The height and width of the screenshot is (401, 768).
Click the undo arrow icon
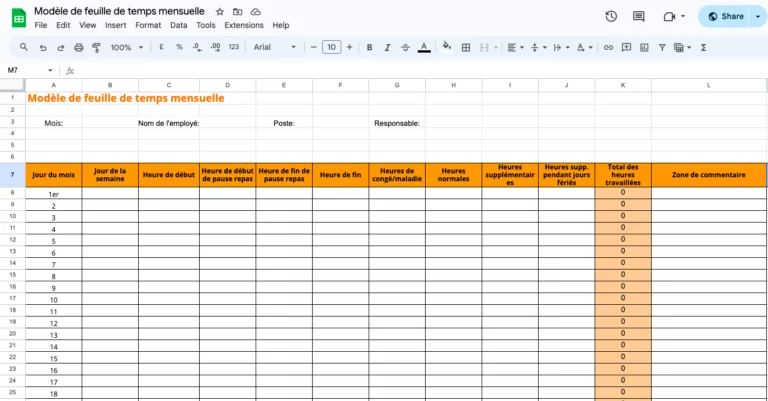pos(43,47)
